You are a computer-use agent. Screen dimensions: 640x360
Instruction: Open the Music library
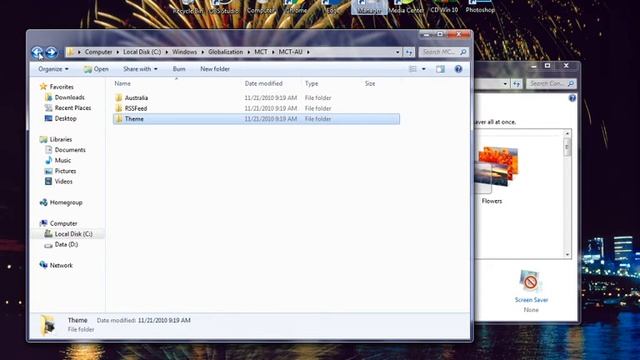[x=62, y=160]
